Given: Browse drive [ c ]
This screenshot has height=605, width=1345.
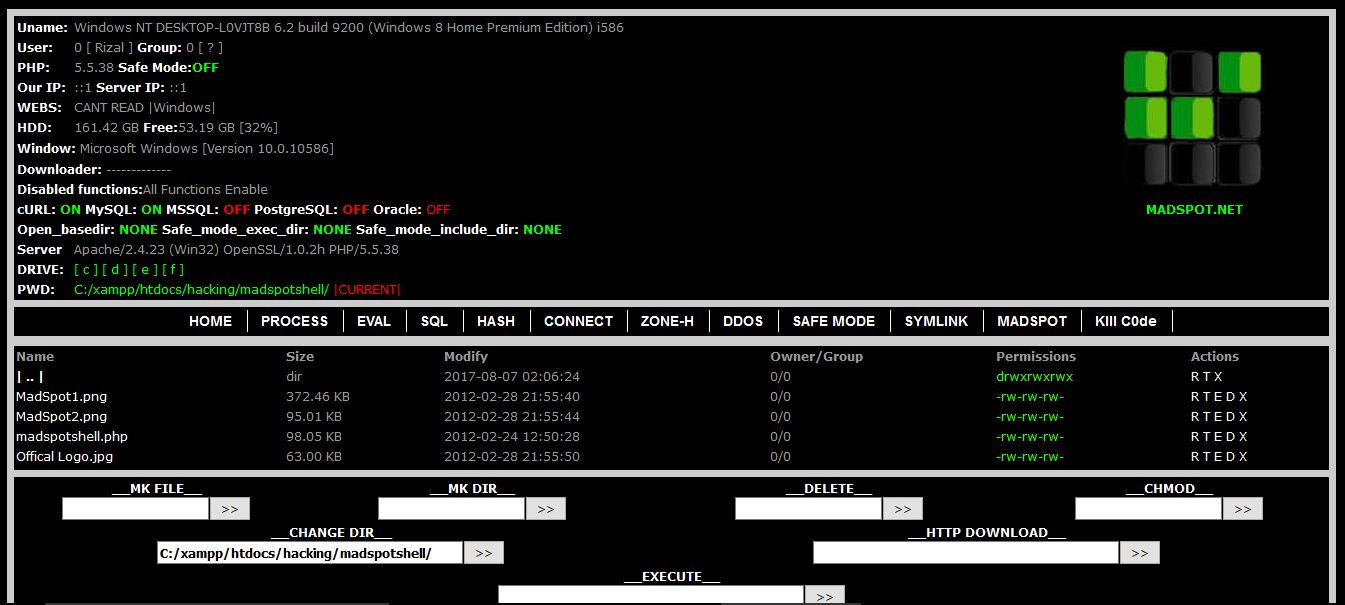Looking at the screenshot, I should pos(84,269).
